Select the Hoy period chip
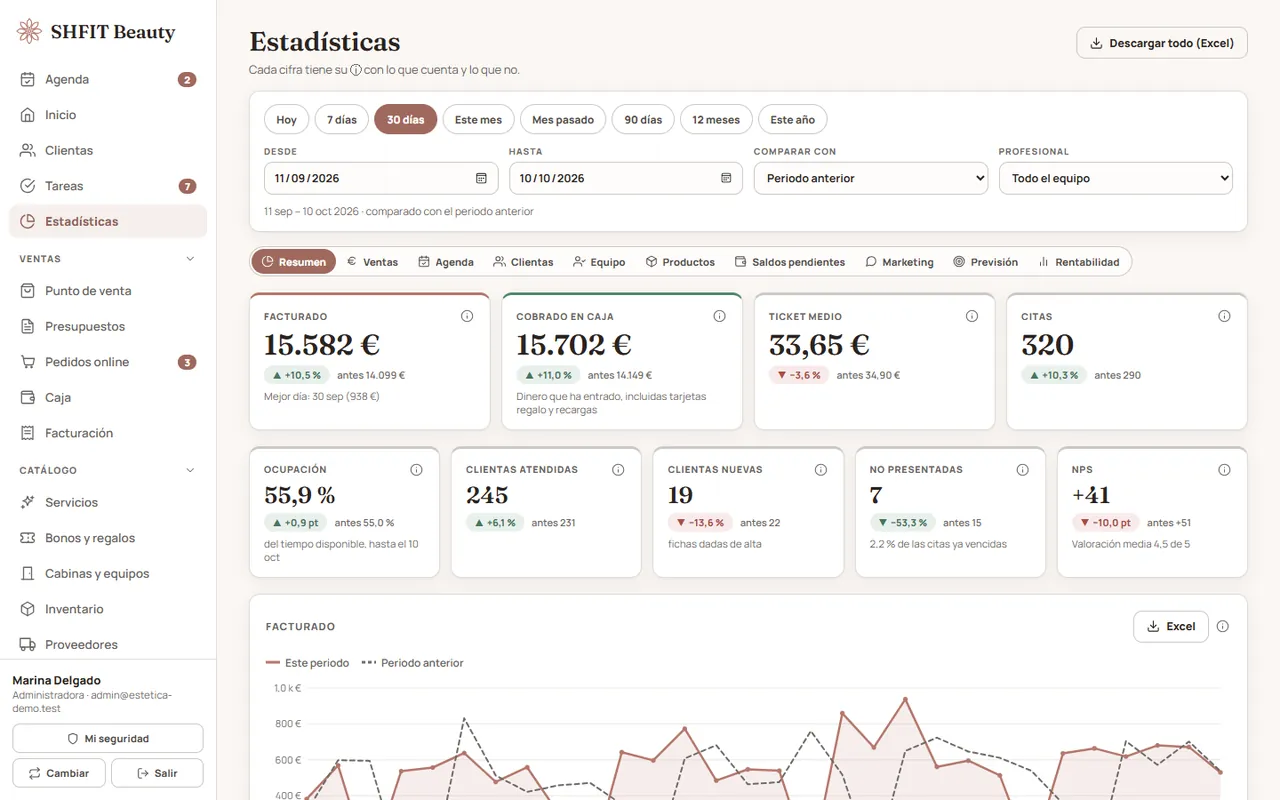This screenshot has height=800, width=1280. 286,119
